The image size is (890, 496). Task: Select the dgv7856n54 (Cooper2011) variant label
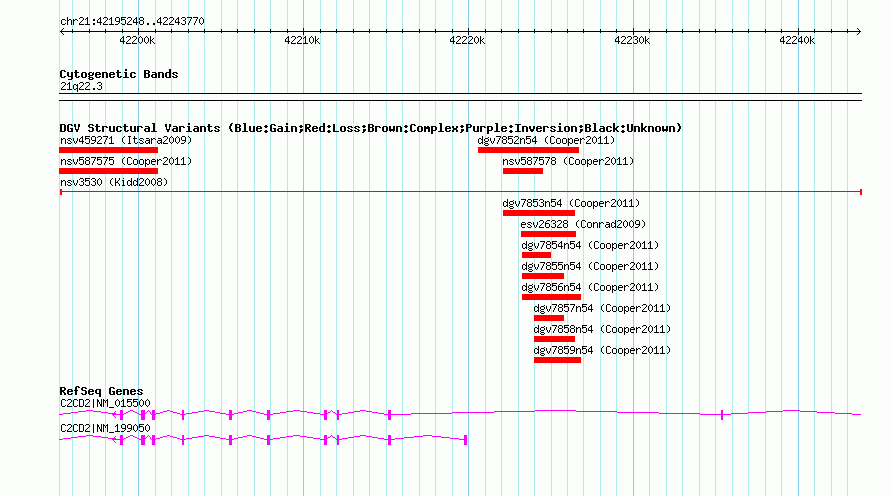point(590,287)
